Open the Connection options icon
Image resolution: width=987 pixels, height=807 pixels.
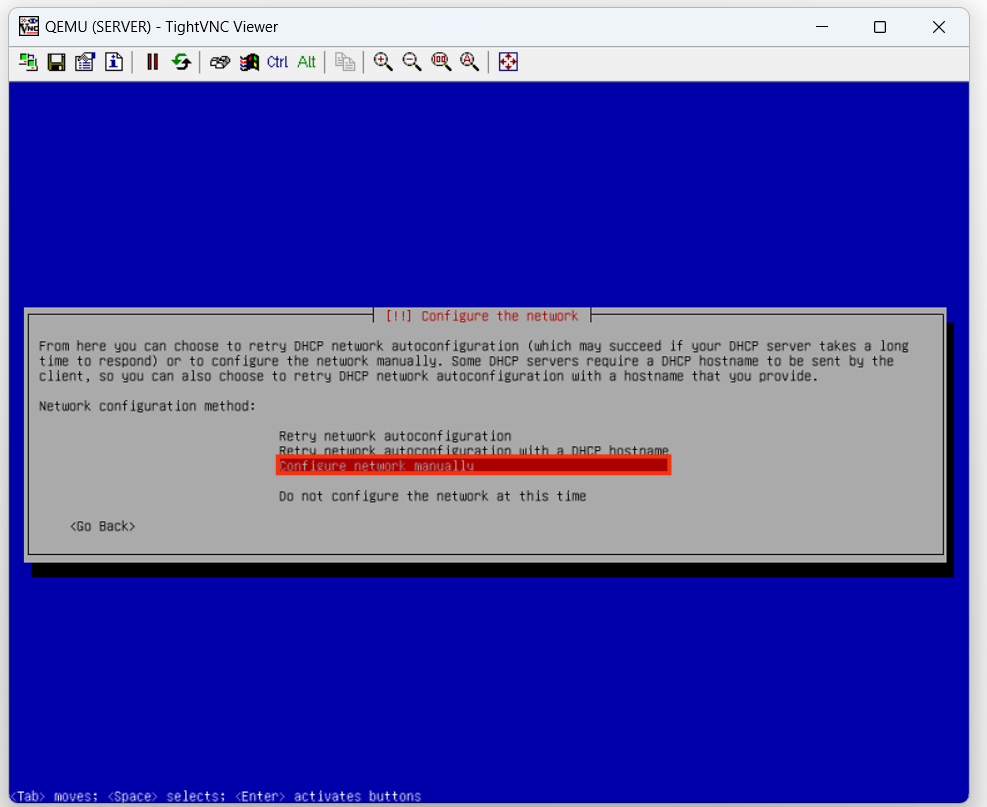coord(85,62)
